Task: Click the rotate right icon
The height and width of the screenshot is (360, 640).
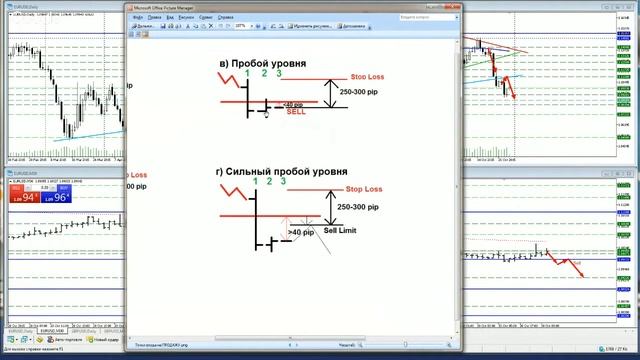Action: 281,26
